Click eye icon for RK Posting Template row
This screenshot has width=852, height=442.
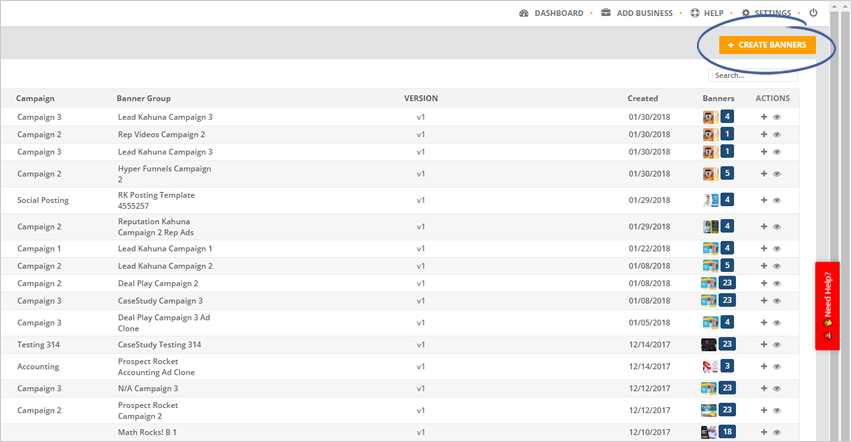point(777,200)
